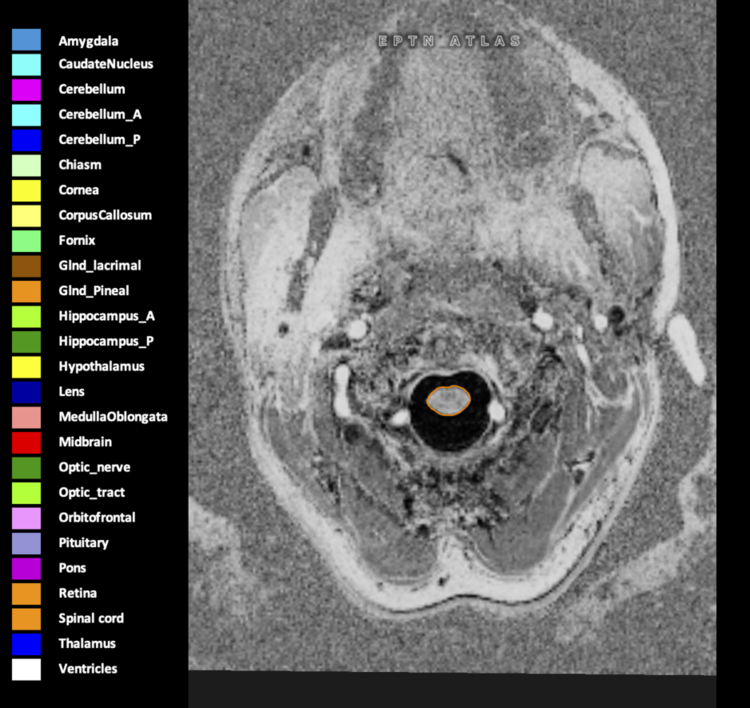Select the Retina orange swatch
This screenshot has height=708, width=750.
pos(26,594)
